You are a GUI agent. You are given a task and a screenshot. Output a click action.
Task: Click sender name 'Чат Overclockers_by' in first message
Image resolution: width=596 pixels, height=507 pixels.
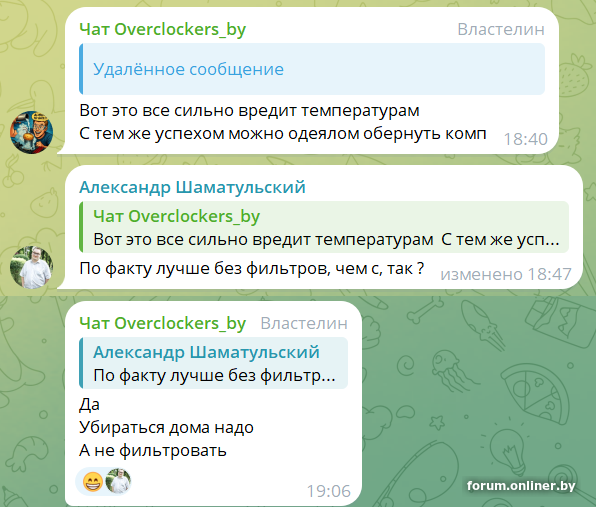[x=163, y=30]
